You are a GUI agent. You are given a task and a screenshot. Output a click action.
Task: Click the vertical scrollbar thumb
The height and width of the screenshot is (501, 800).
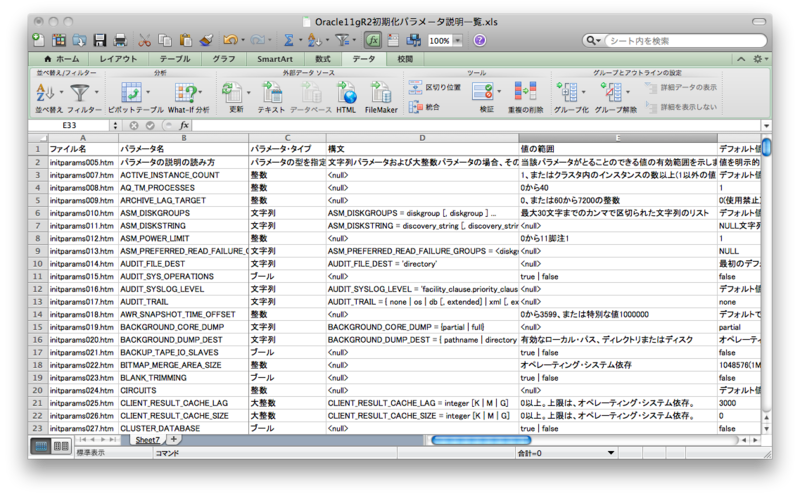766,146
